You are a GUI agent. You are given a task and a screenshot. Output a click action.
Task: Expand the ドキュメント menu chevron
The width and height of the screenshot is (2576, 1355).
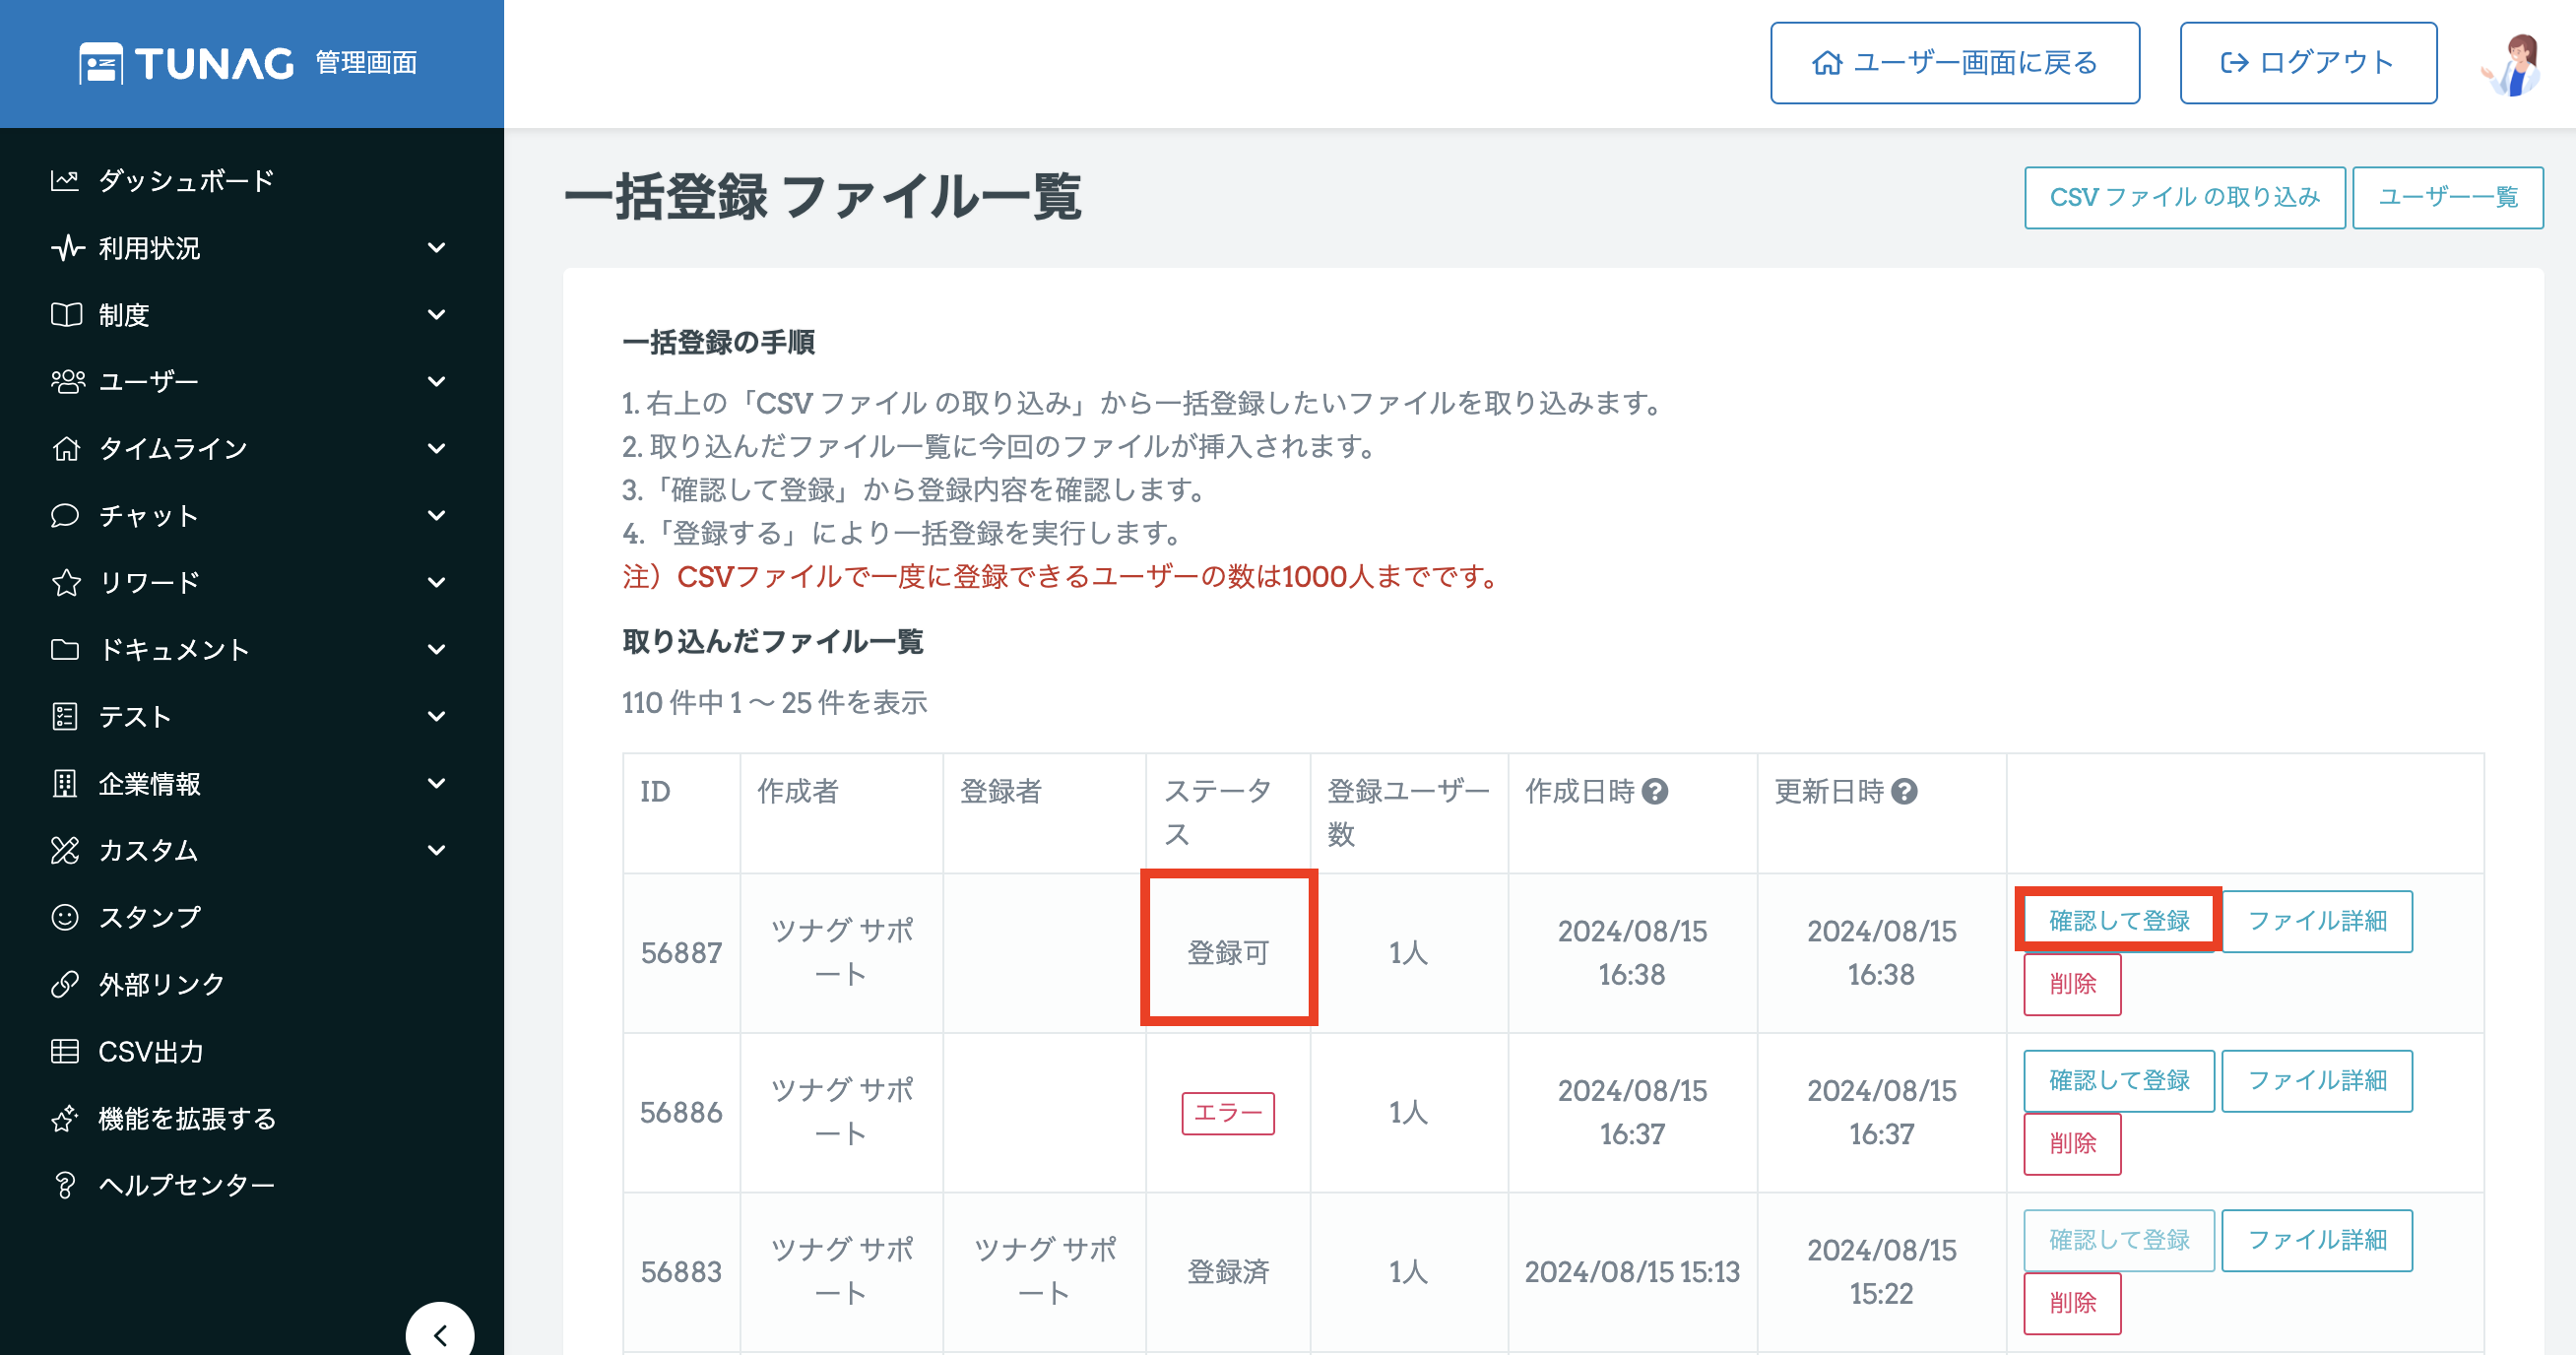(x=437, y=650)
